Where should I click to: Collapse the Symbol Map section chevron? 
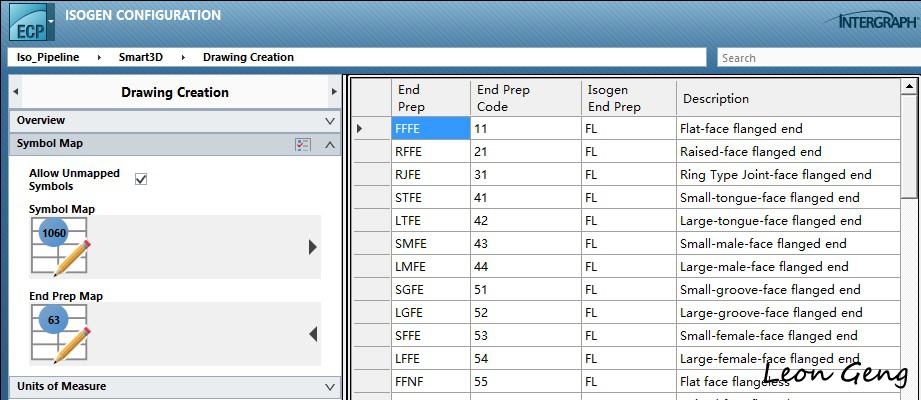pyautogui.click(x=330, y=144)
